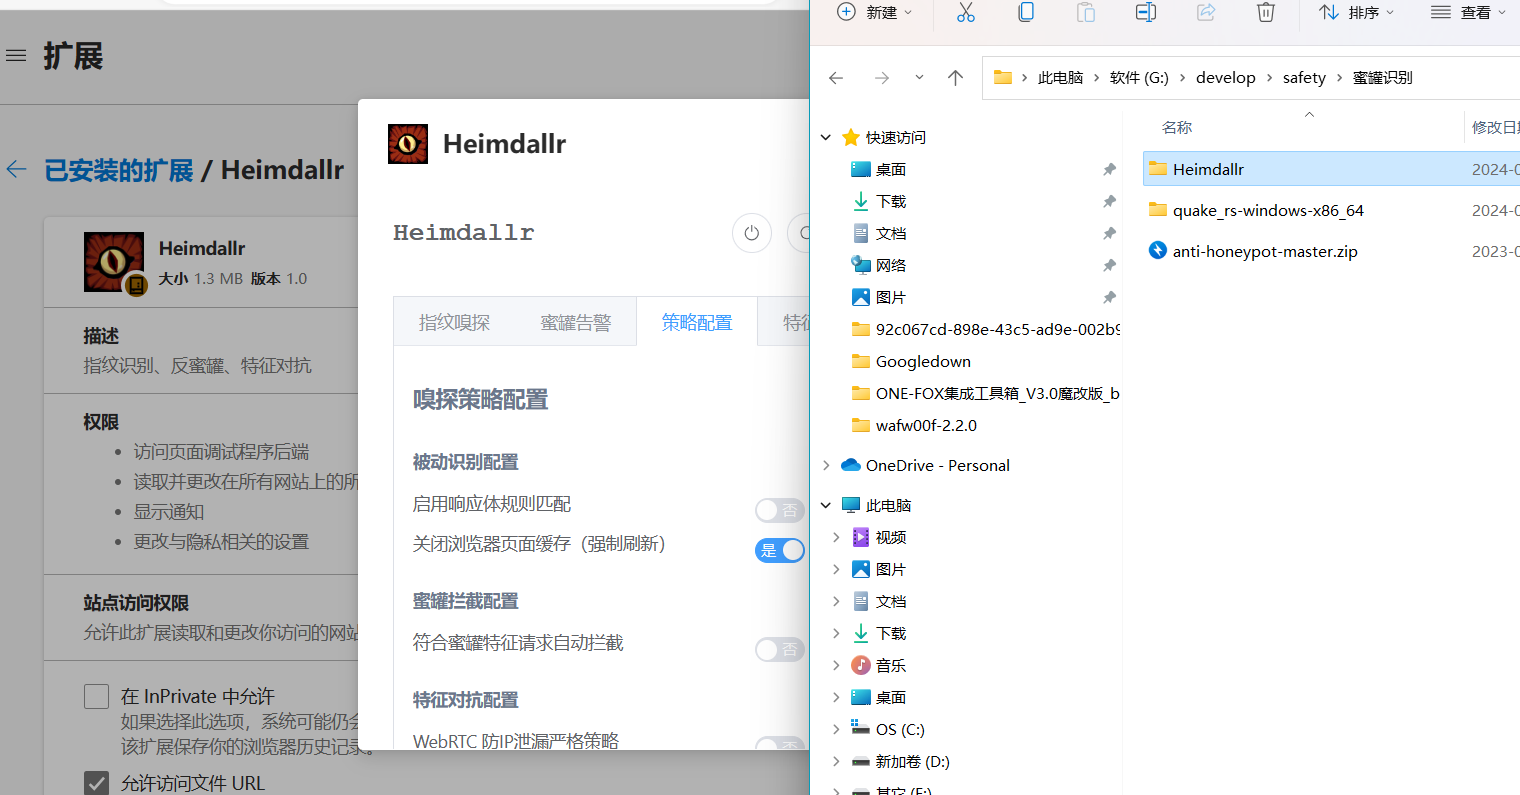Go forward in File Explorer

pos(881,78)
